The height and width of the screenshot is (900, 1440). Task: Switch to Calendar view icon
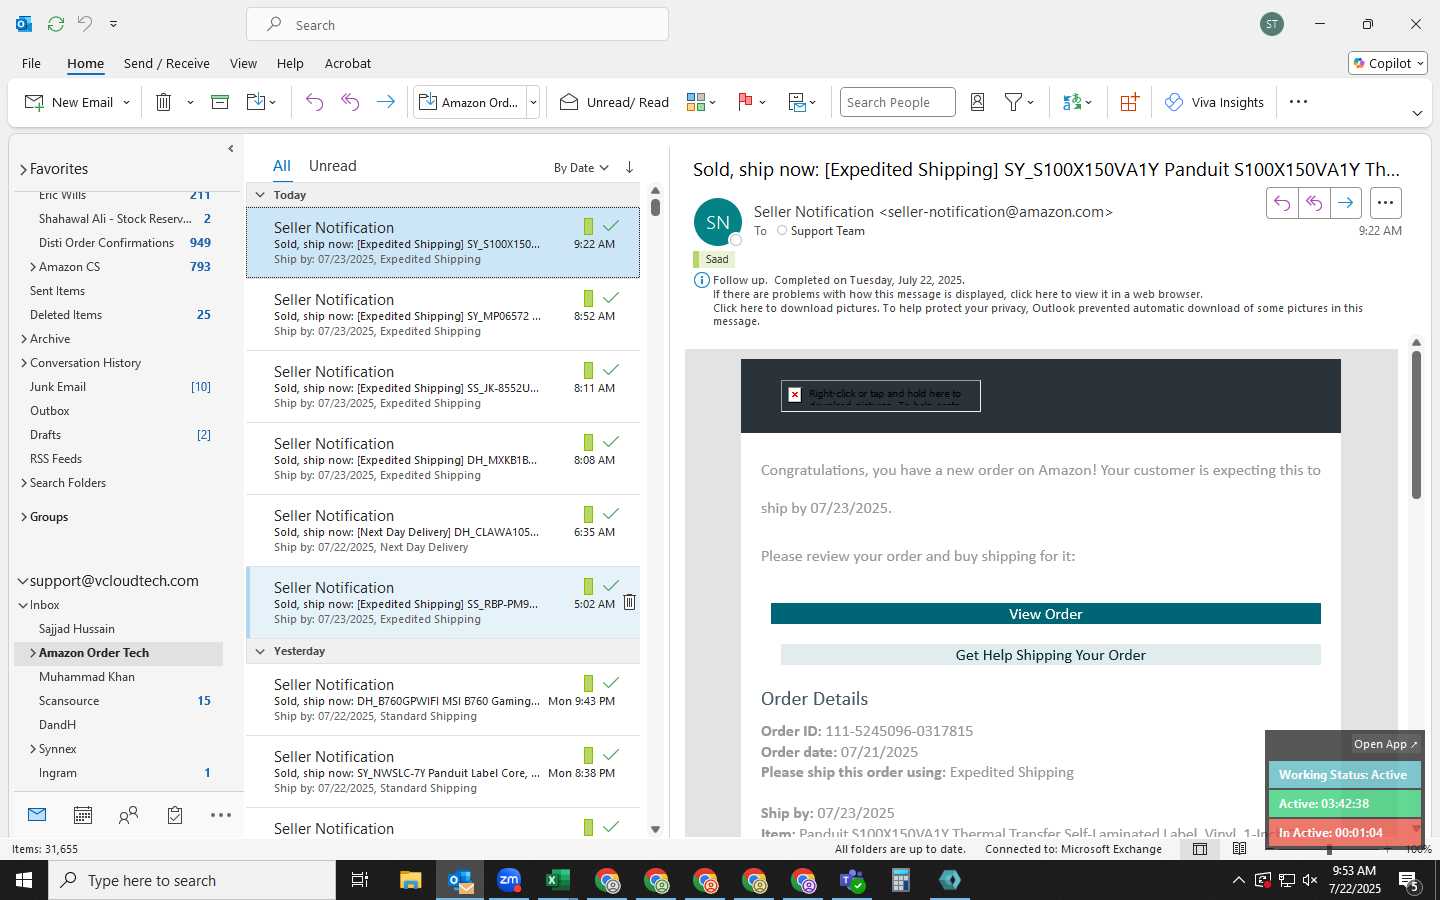(x=83, y=816)
